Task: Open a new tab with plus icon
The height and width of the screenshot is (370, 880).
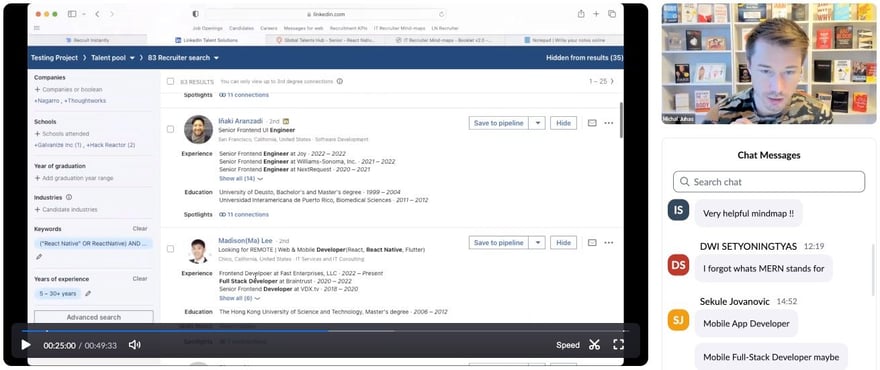Action: coord(596,14)
